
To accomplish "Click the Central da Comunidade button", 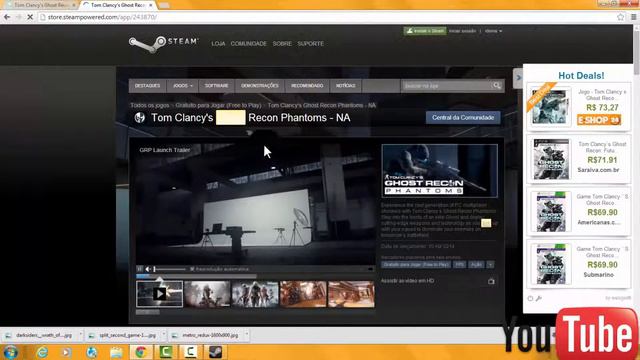I will (463, 118).
